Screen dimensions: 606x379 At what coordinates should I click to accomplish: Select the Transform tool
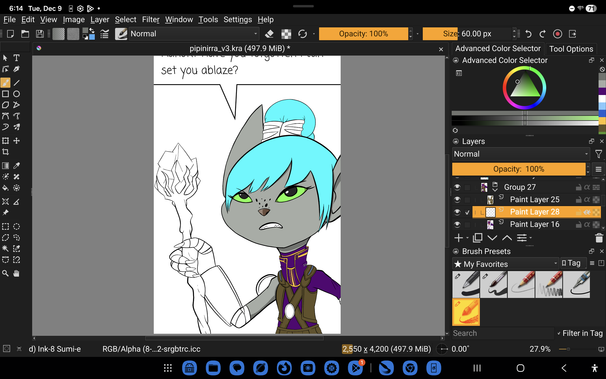5,141
